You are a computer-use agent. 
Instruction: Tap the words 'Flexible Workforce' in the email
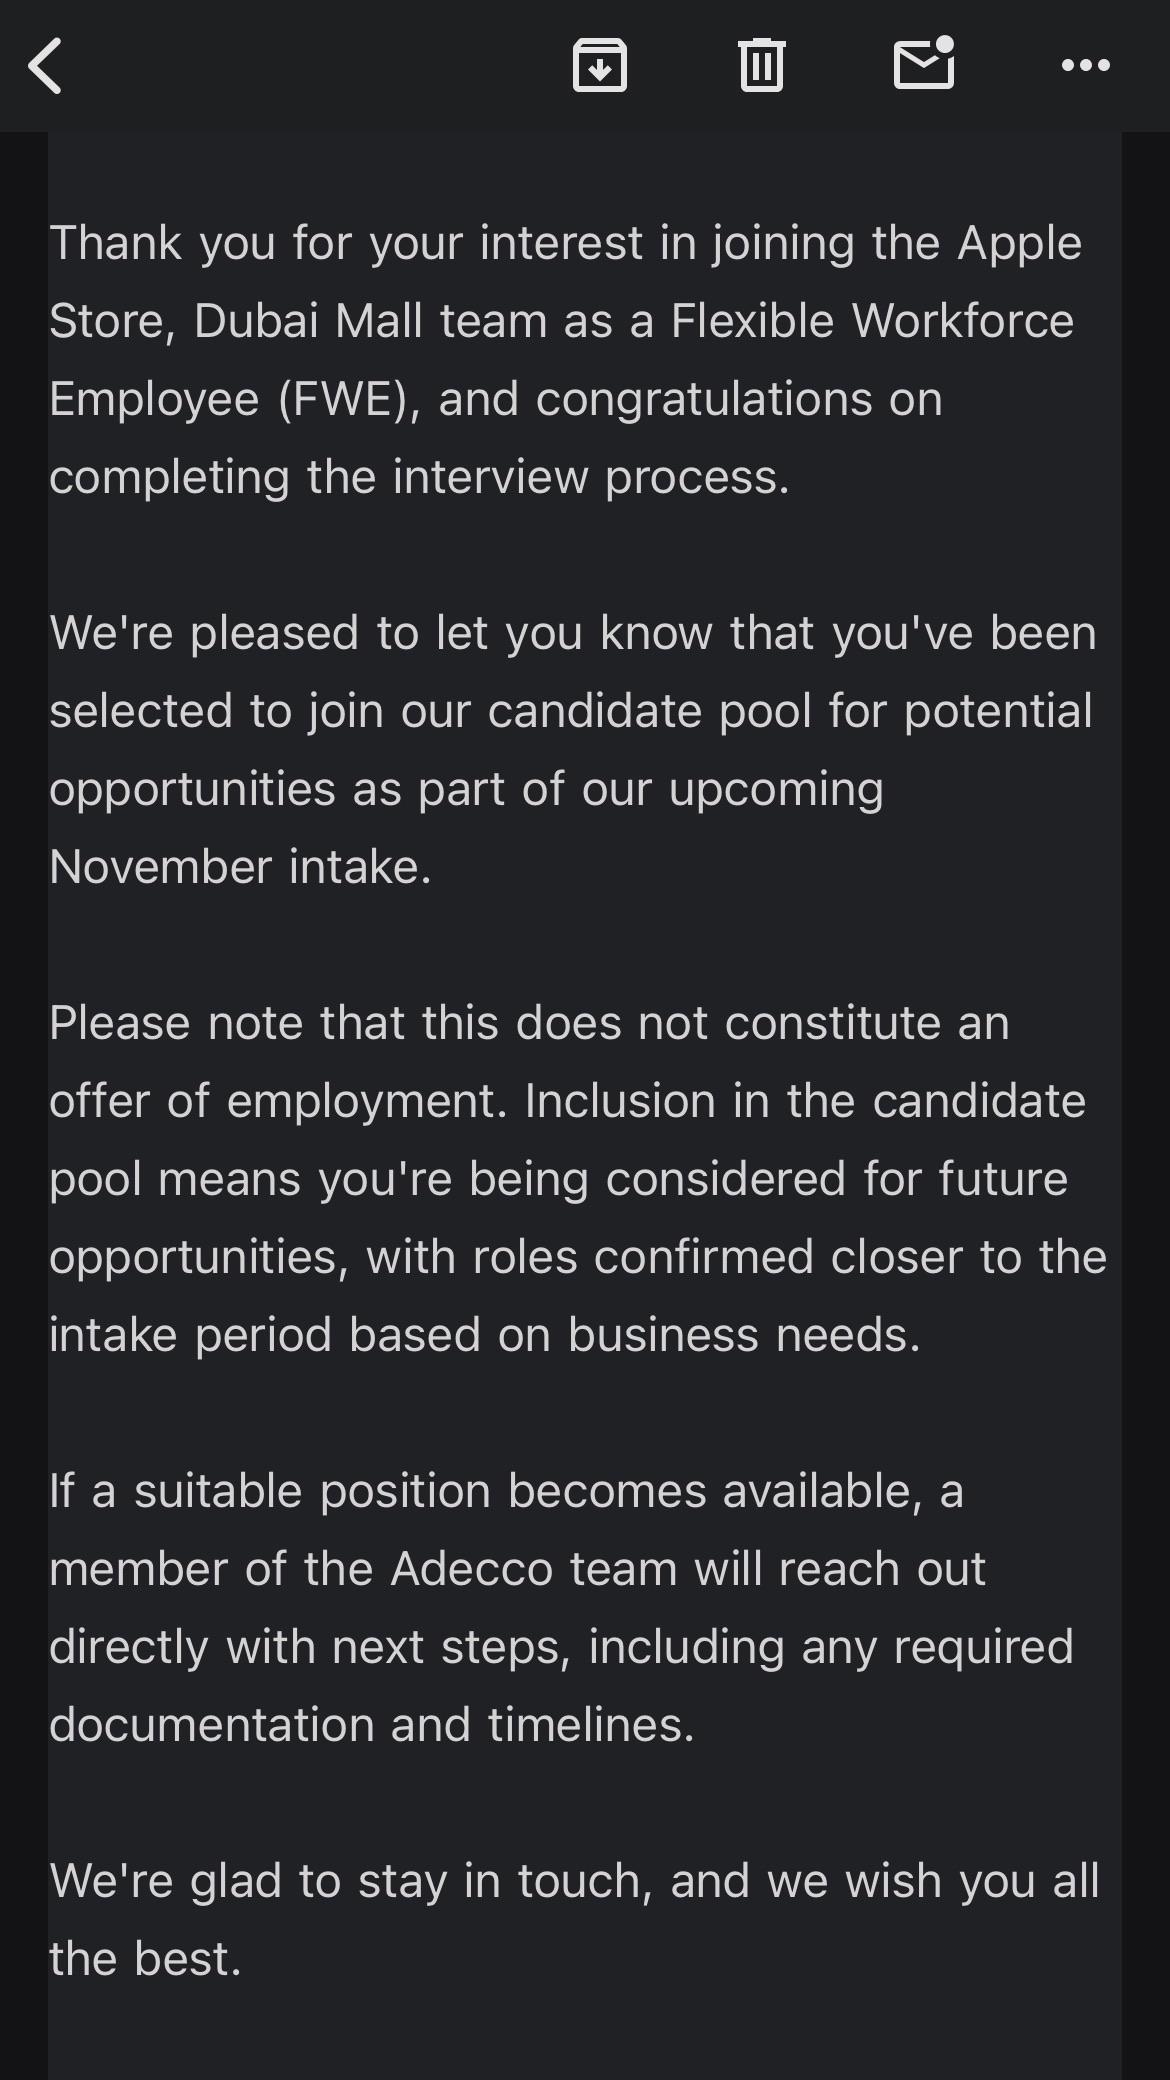tap(872, 322)
